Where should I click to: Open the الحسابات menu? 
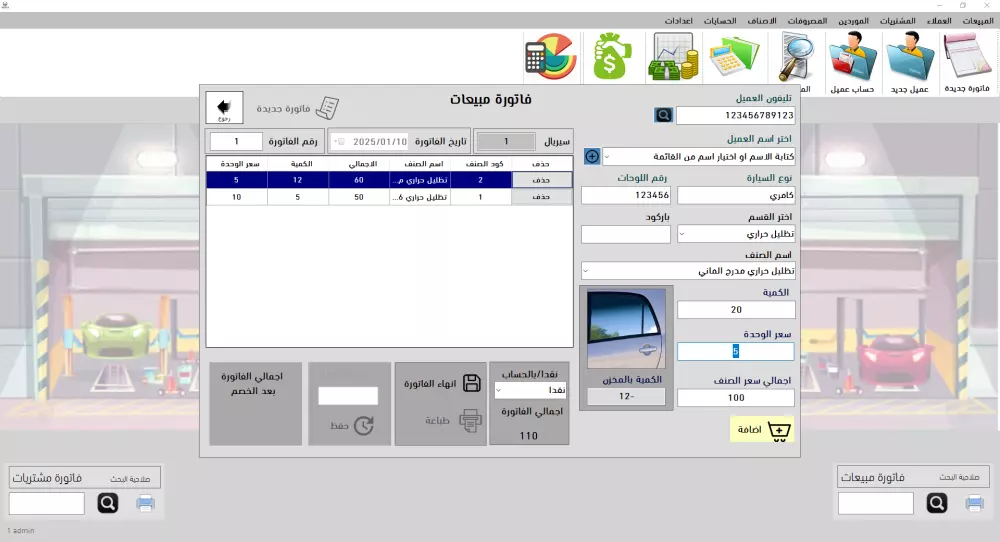tap(720, 21)
